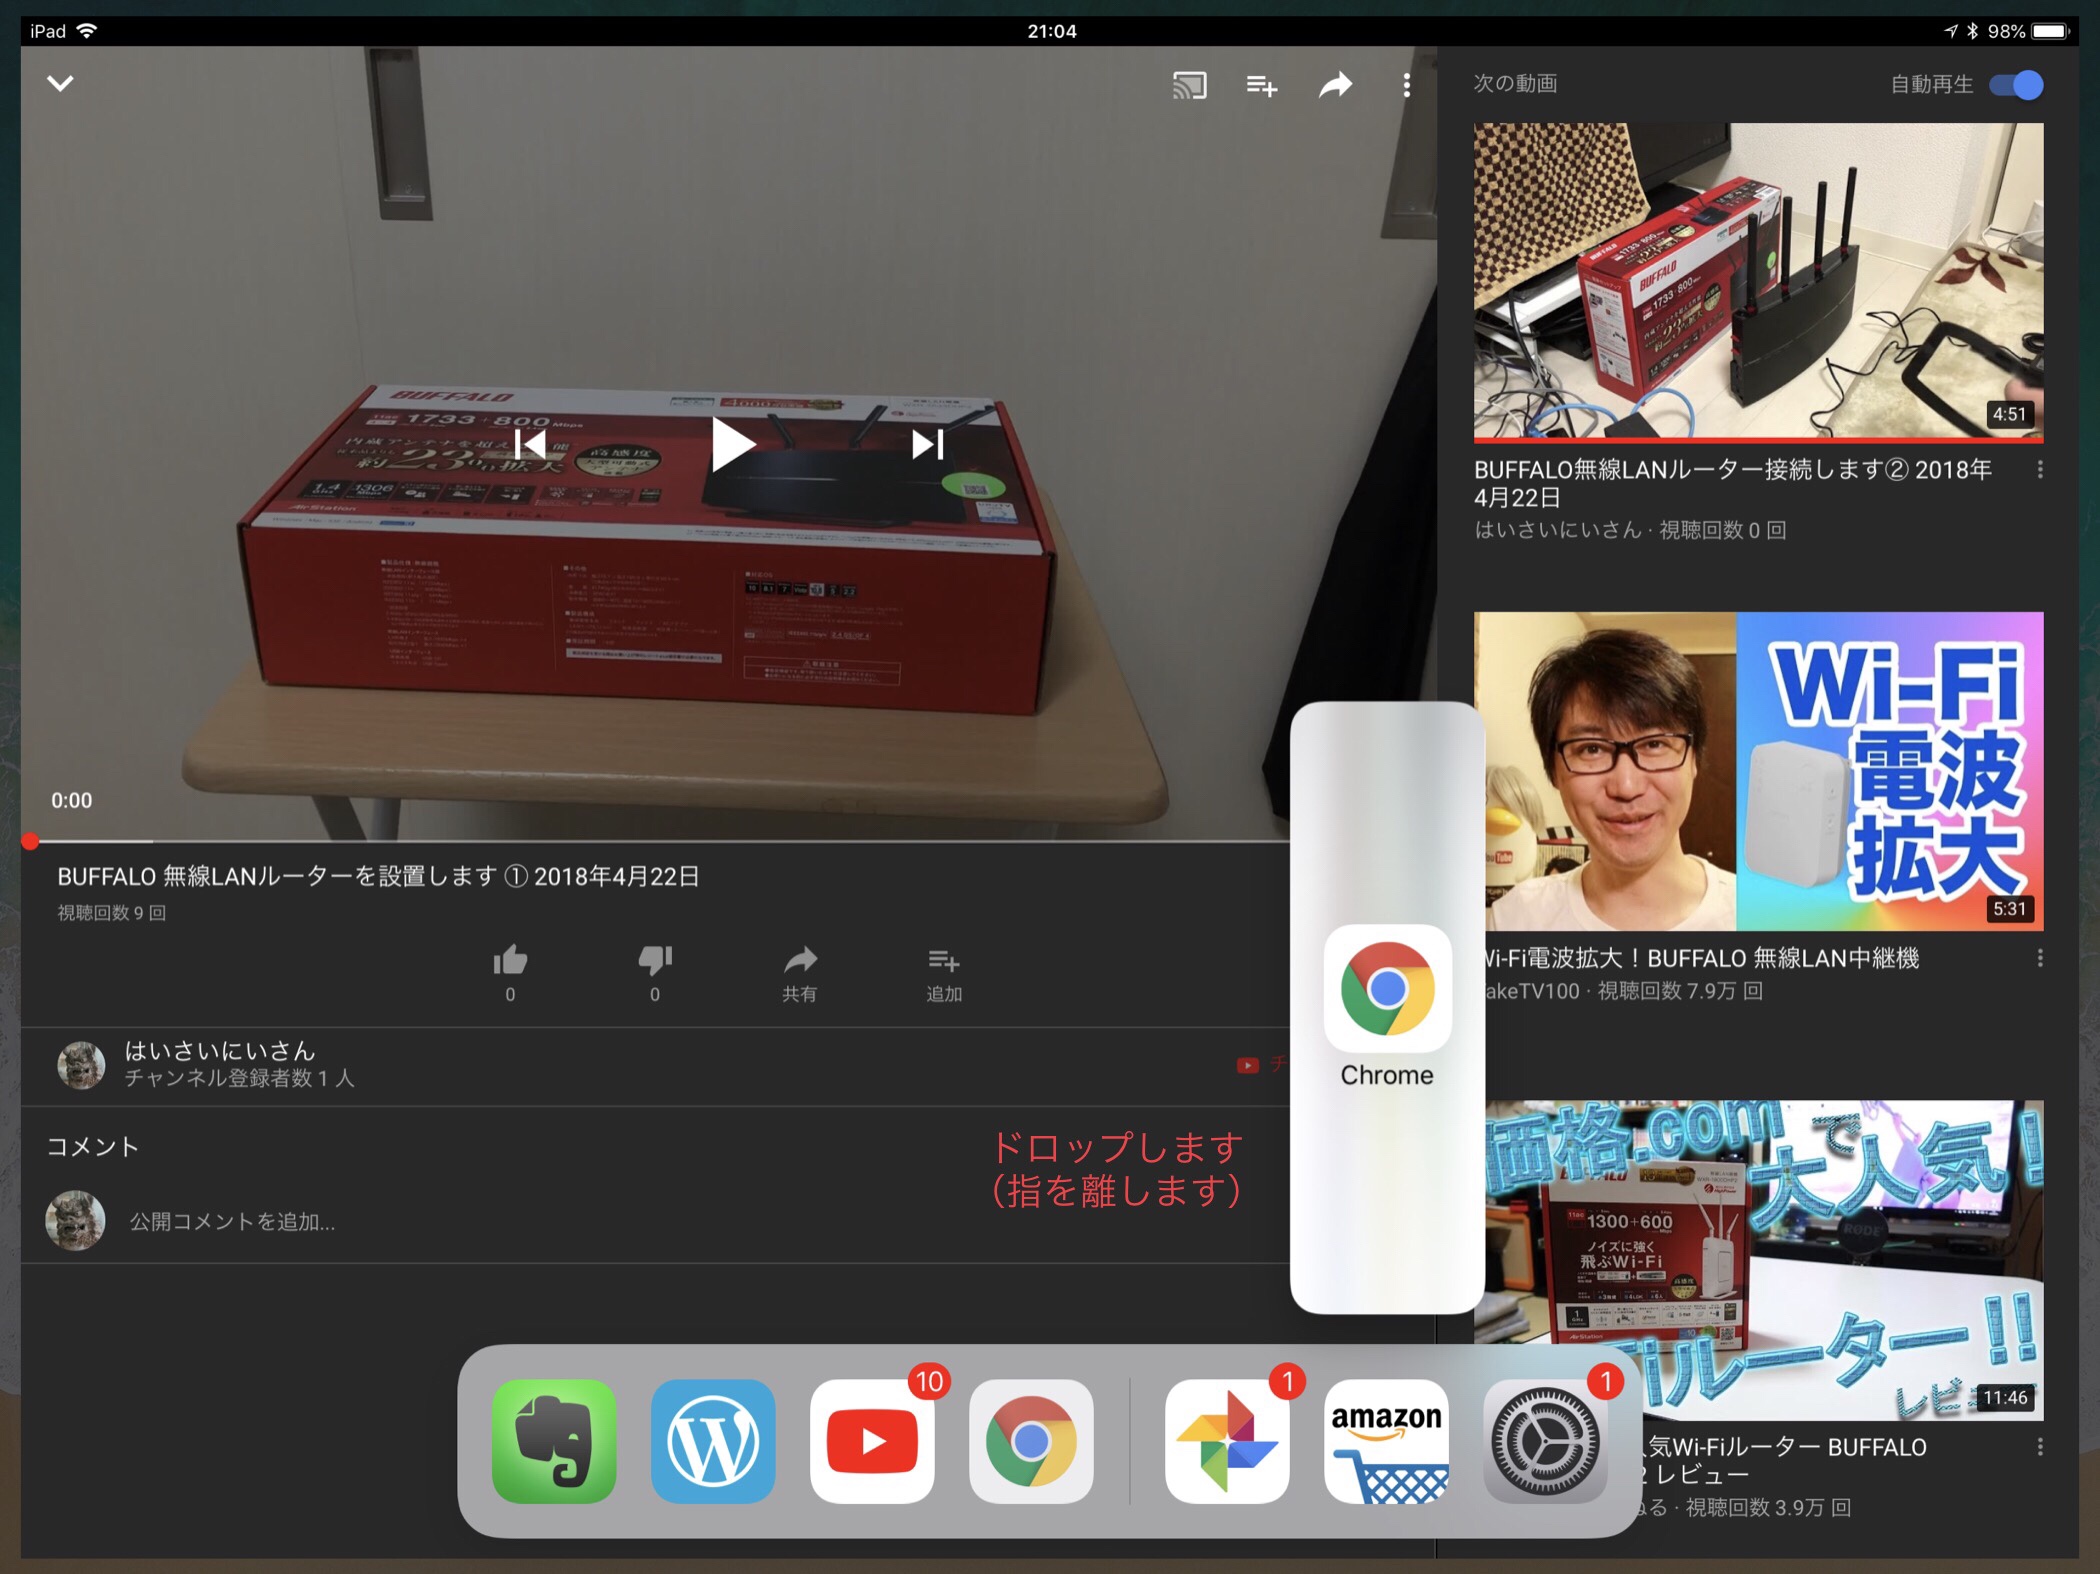The height and width of the screenshot is (1574, 2100).
Task: Tap the 公開コメントを追加 comment field
Action: (x=232, y=1221)
